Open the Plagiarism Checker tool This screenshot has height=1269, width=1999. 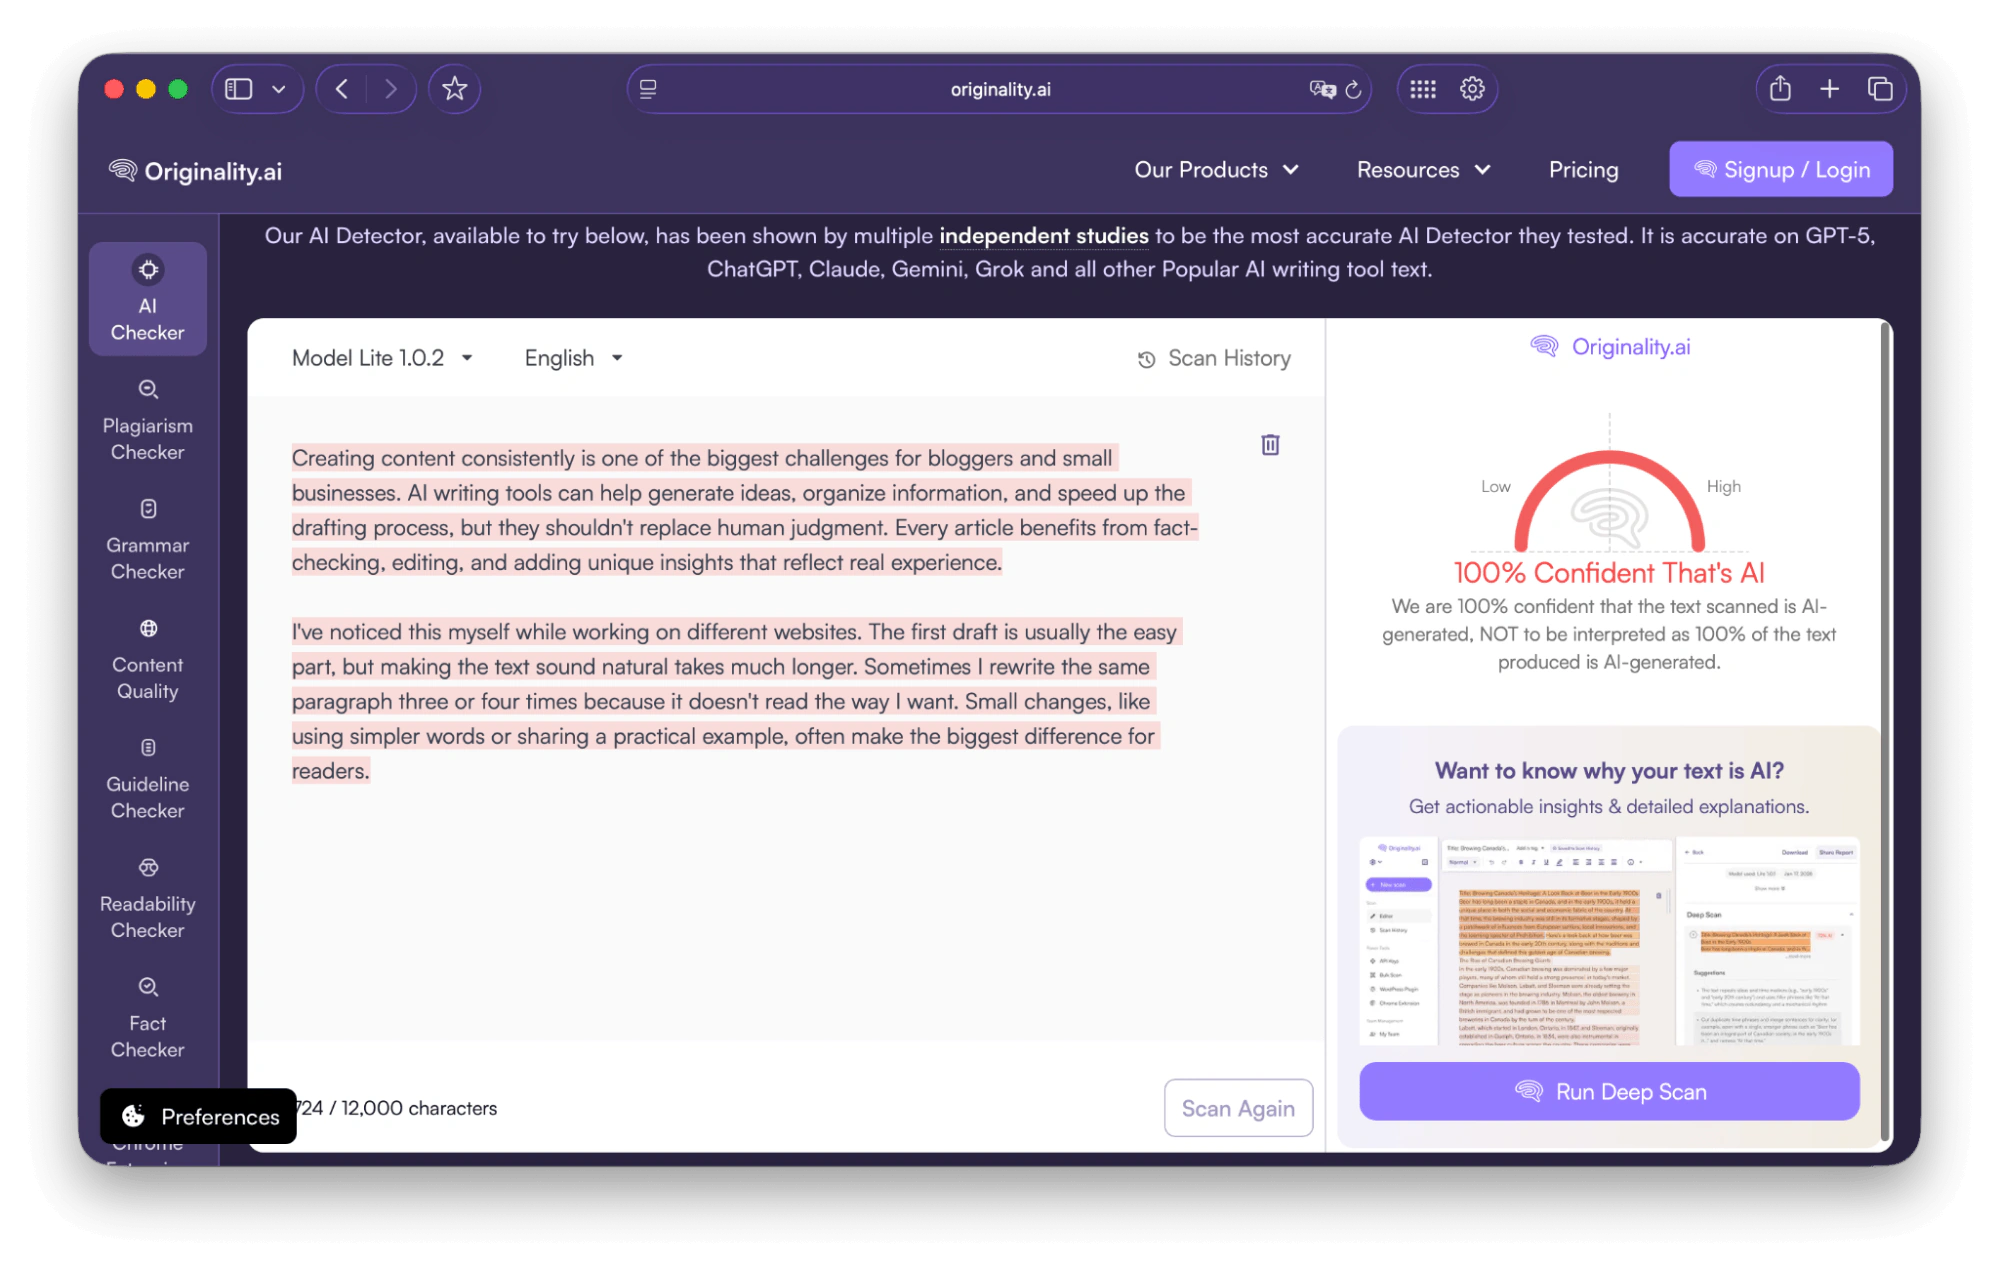[147, 420]
